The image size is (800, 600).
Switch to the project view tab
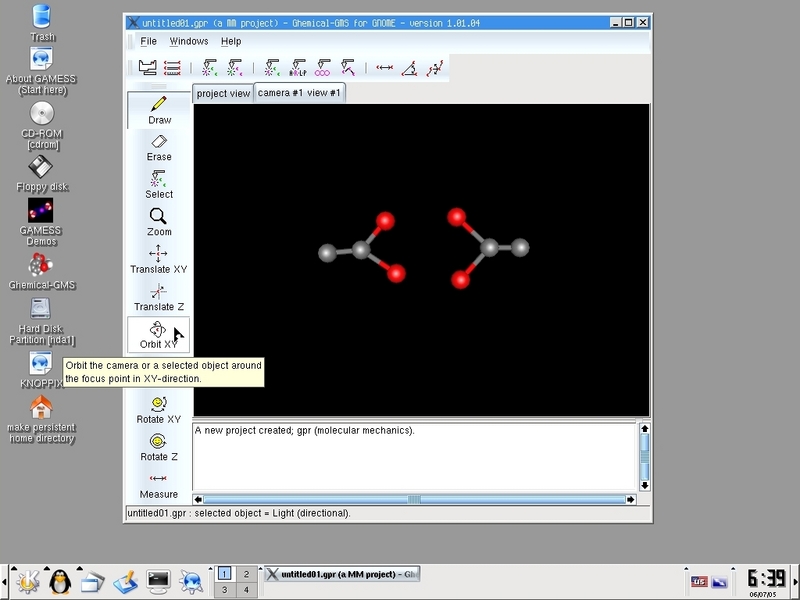coord(223,93)
